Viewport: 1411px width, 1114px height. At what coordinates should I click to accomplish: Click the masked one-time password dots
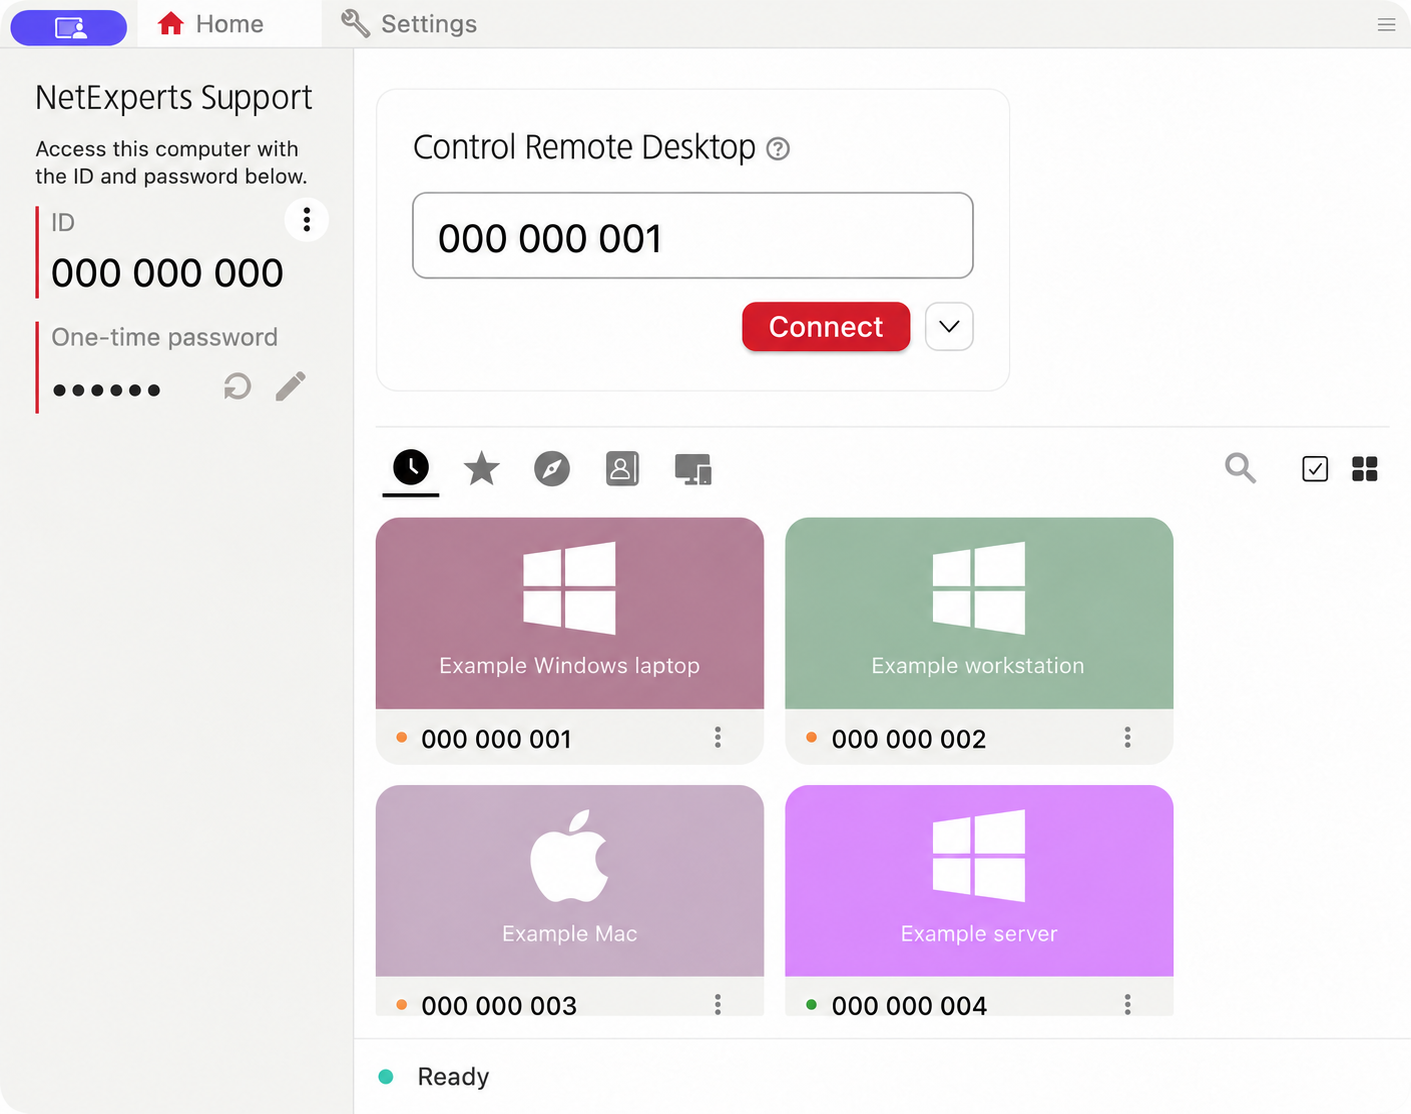click(x=106, y=390)
